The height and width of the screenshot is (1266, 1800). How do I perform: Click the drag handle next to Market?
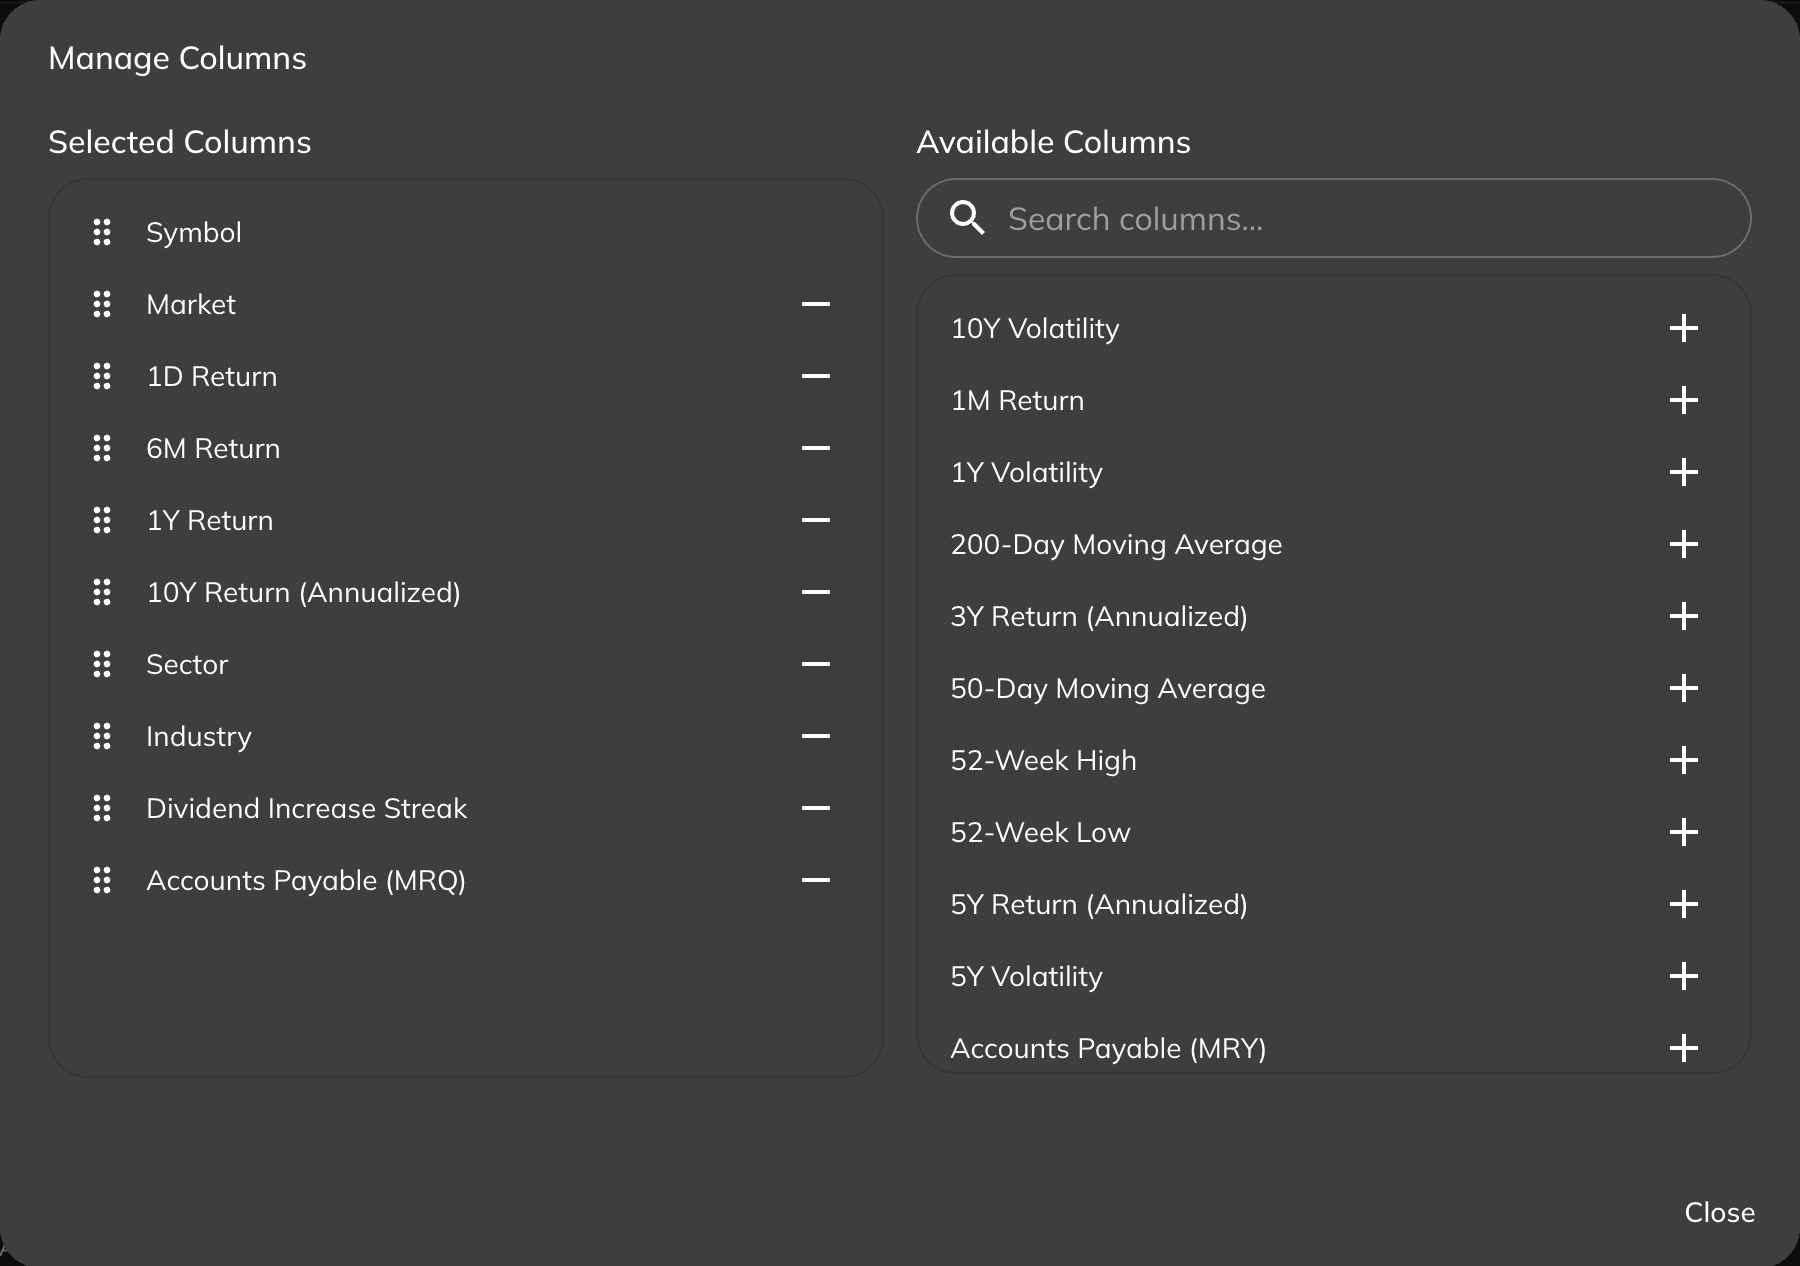tap(102, 305)
